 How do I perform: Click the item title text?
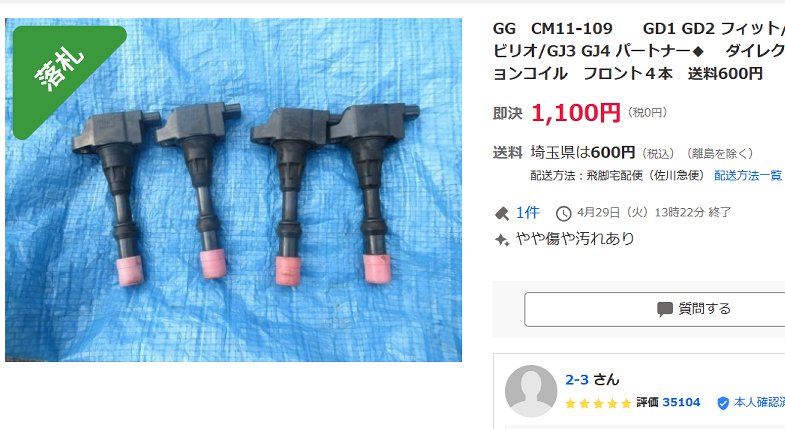[639, 51]
